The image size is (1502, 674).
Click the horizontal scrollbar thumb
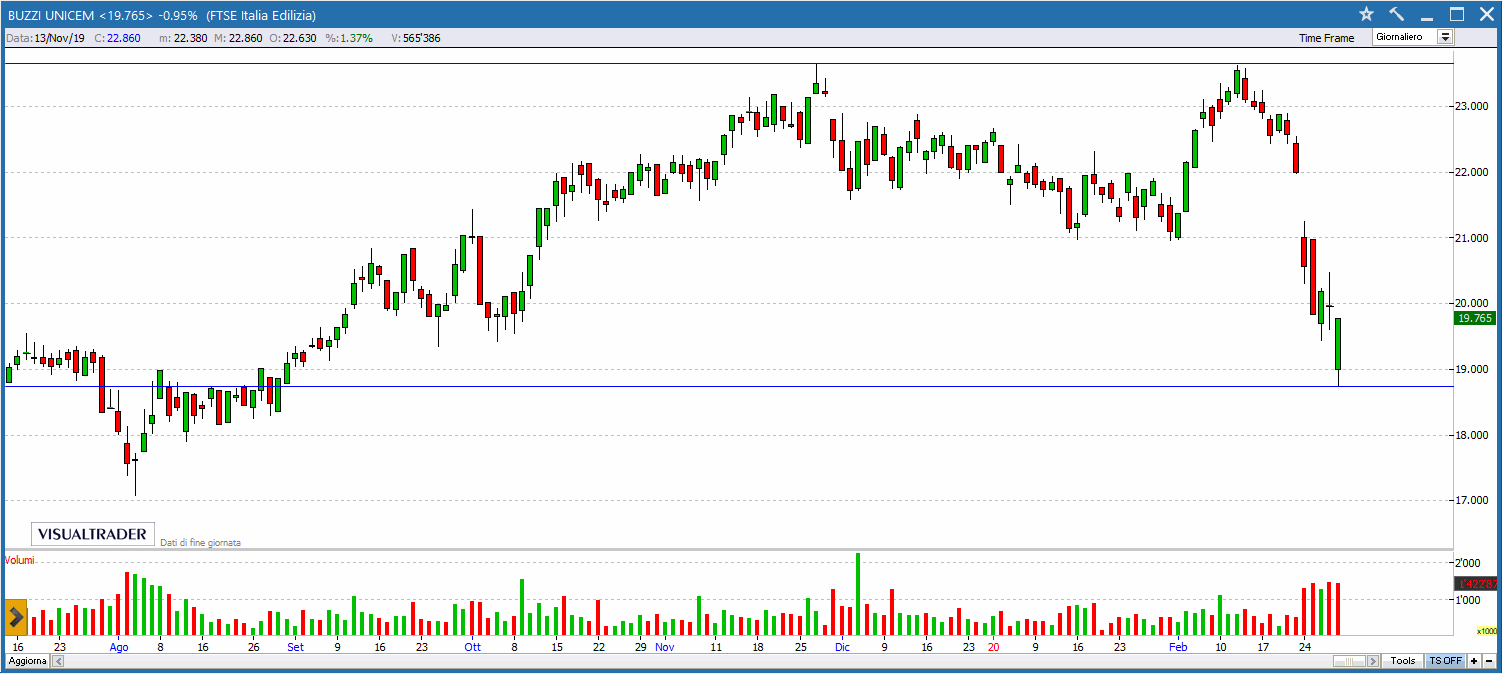tap(1351, 662)
